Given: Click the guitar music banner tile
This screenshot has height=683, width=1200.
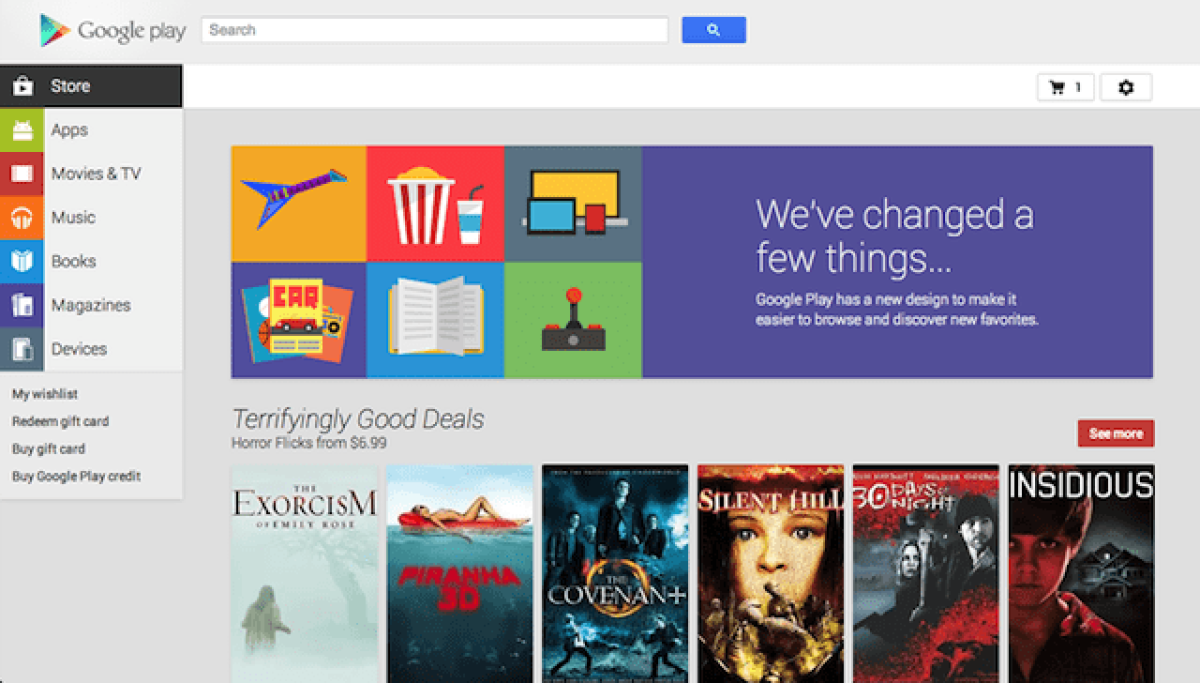Looking at the screenshot, I should [x=298, y=204].
